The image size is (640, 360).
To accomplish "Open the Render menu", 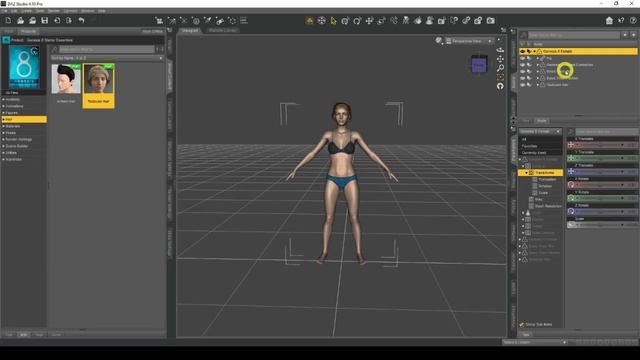I will [x=53, y=11].
